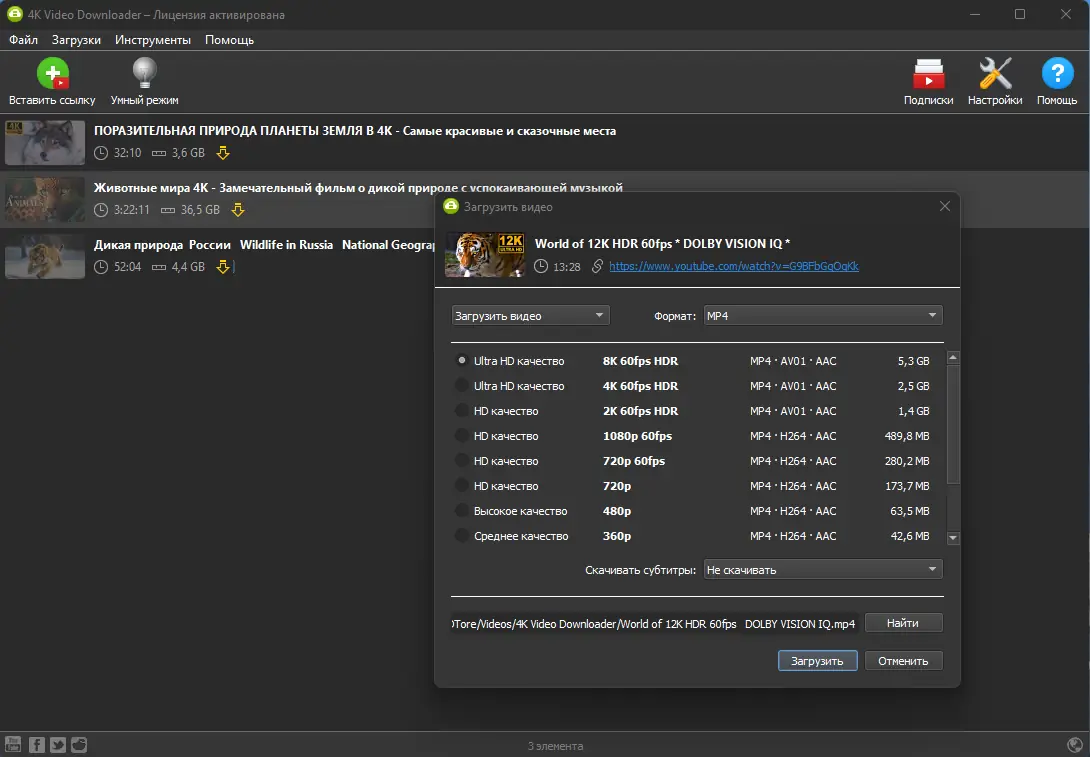Click download arrow icon beside 4,4 GB
This screenshot has width=1090, height=757.
click(x=222, y=267)
